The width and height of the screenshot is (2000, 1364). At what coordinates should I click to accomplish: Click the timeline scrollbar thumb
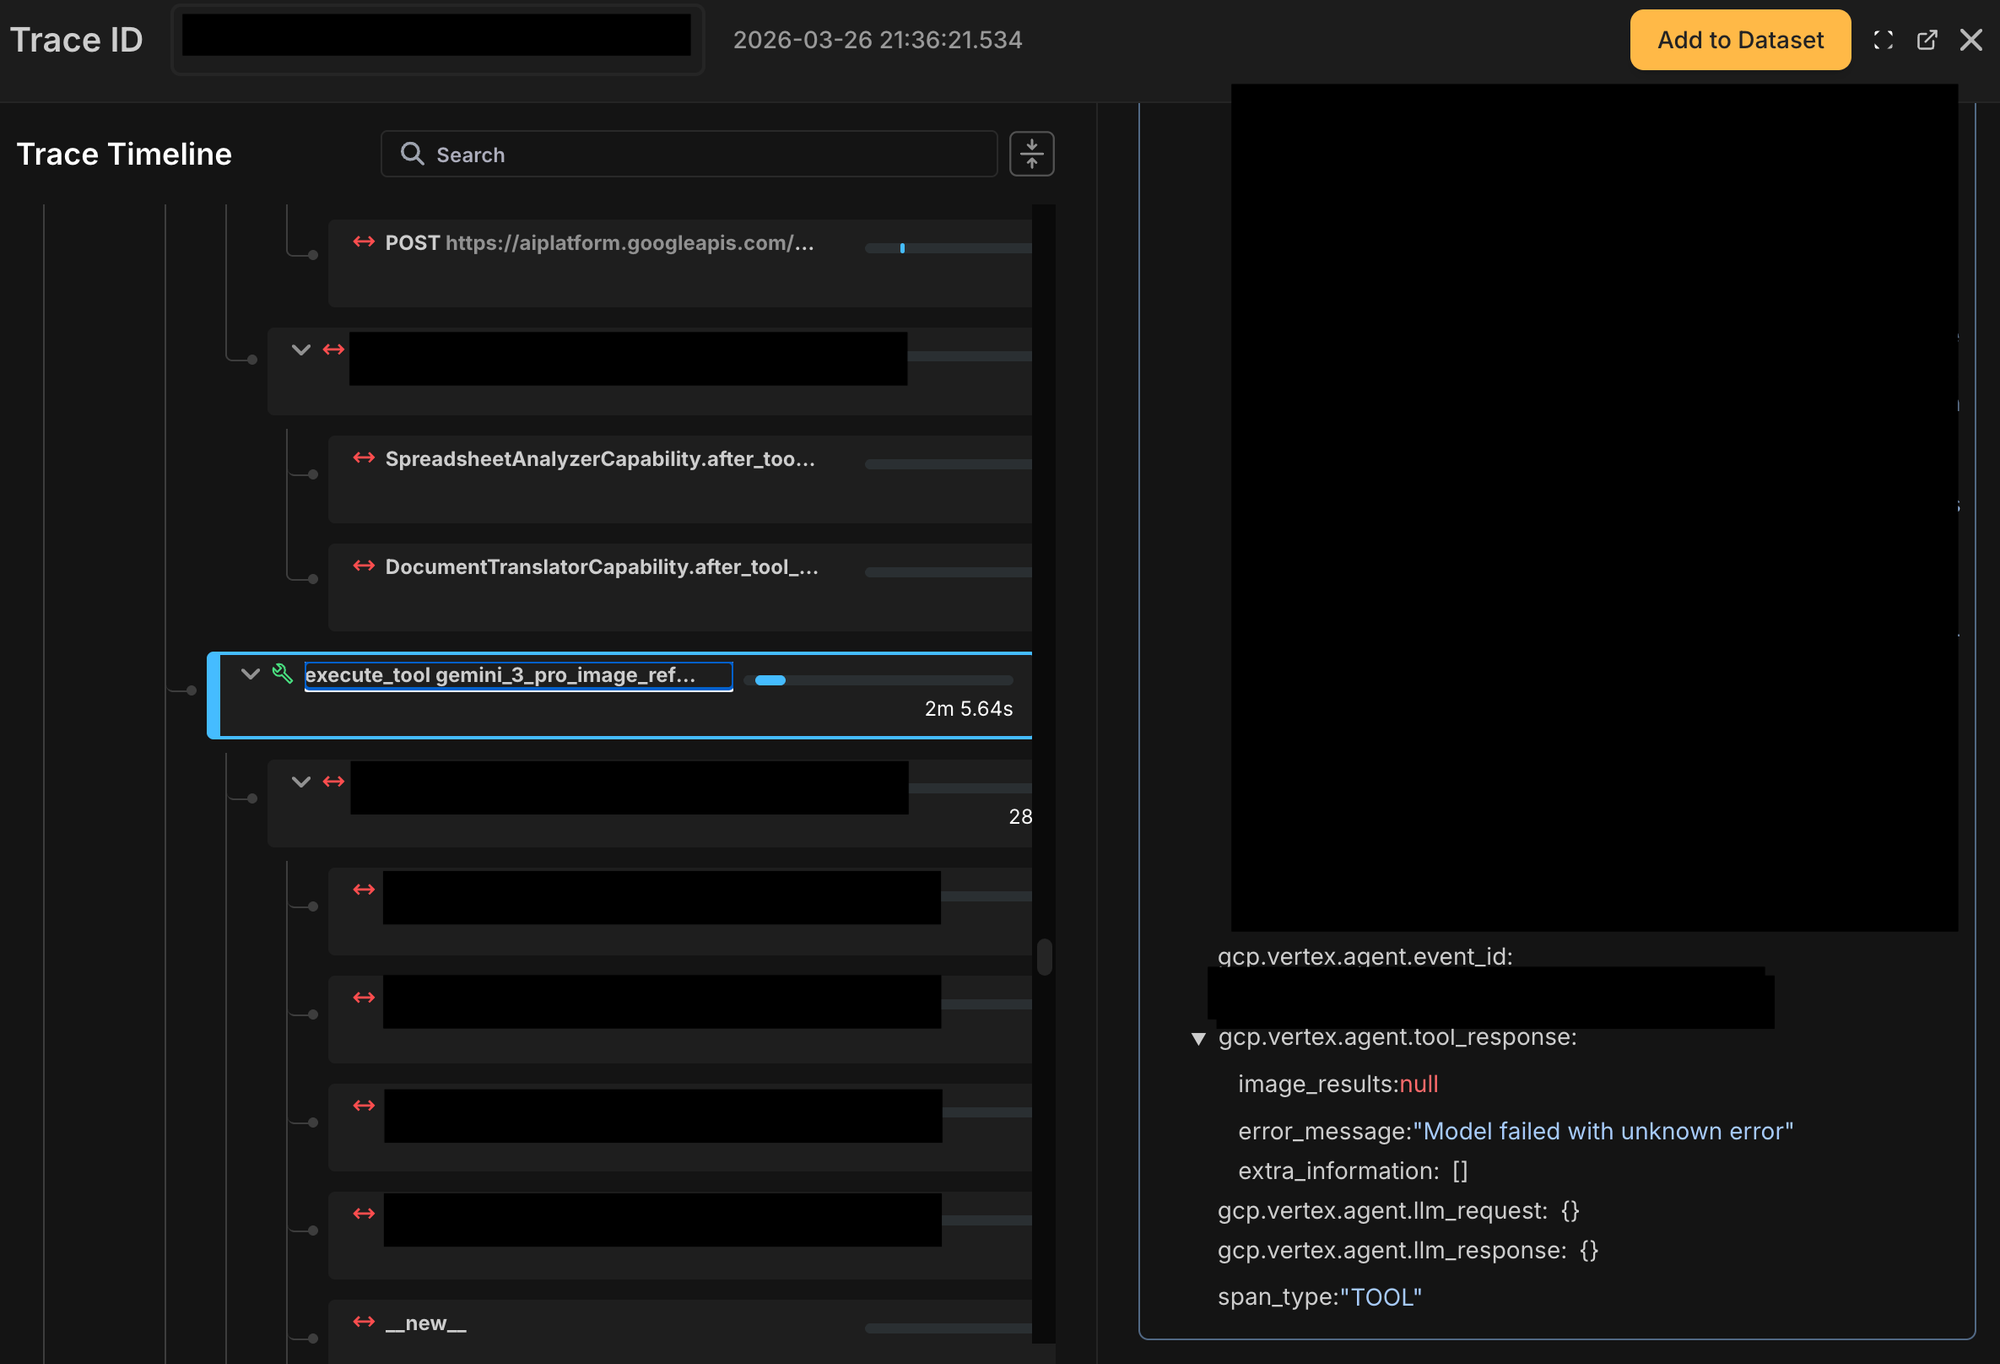(1045, 956)
